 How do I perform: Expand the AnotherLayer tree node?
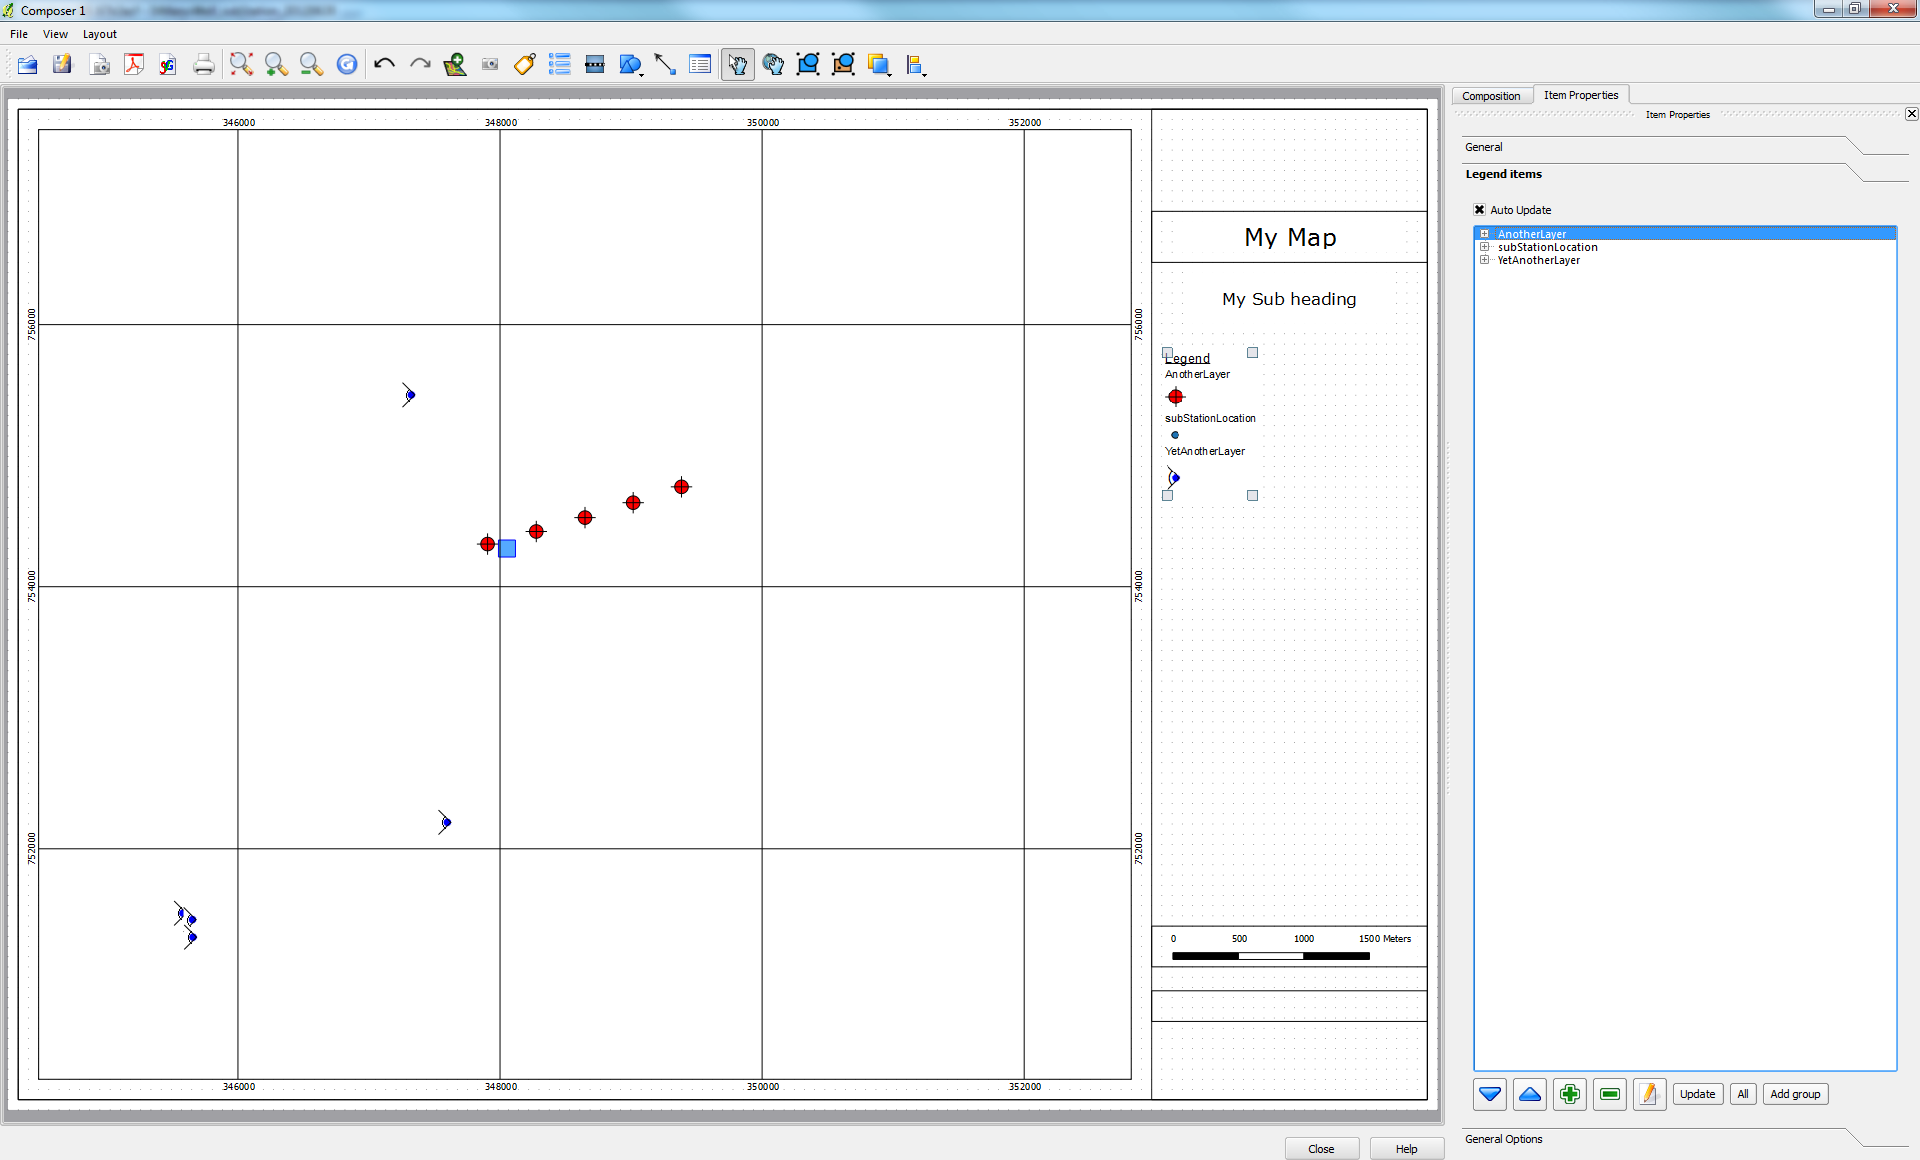[1485, 234]
